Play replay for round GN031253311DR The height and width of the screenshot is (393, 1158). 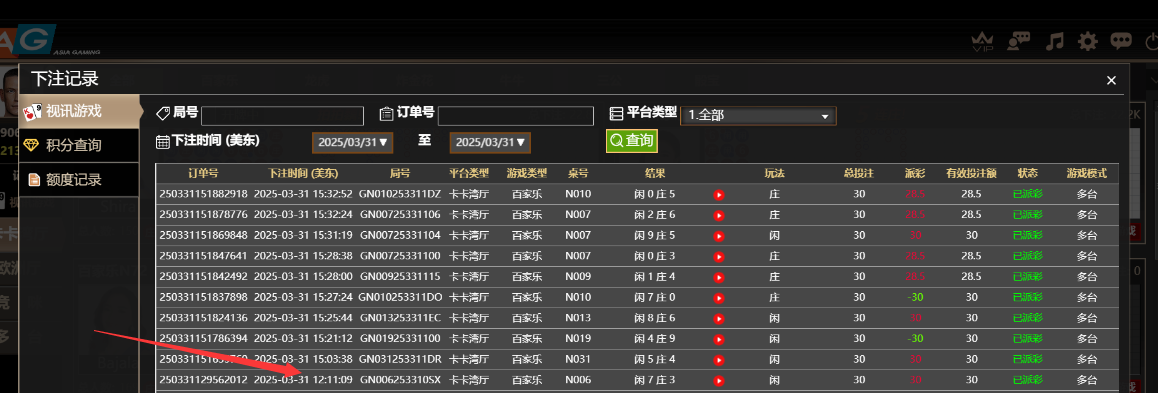(x=719, y=360)
